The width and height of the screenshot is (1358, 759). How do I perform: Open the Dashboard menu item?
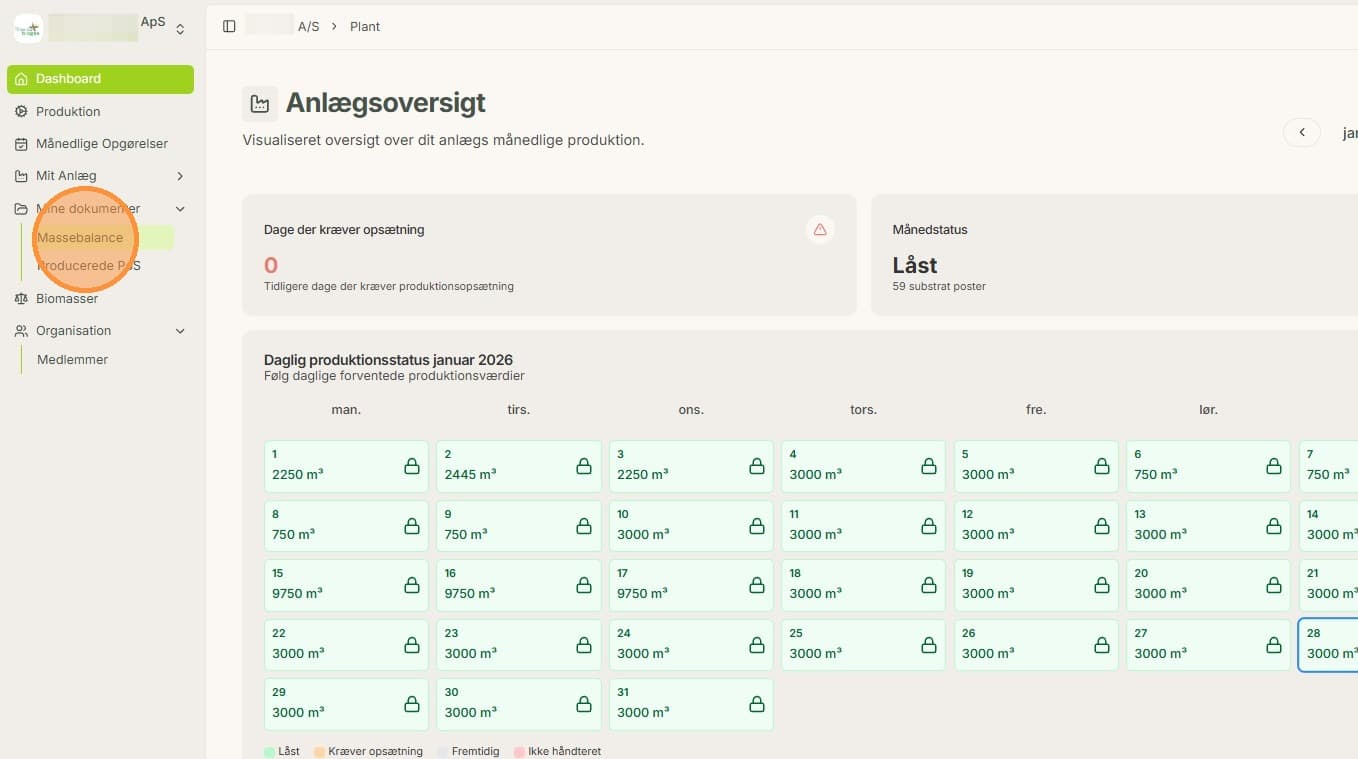pyautogui.click(x=100, y=79)
